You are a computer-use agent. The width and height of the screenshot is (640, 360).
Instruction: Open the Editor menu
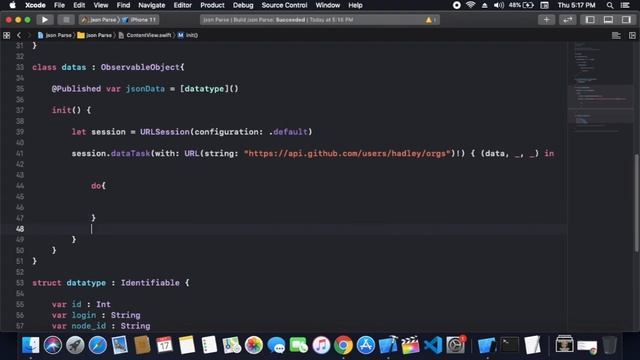pyautogui.click(x=182, y=5)
